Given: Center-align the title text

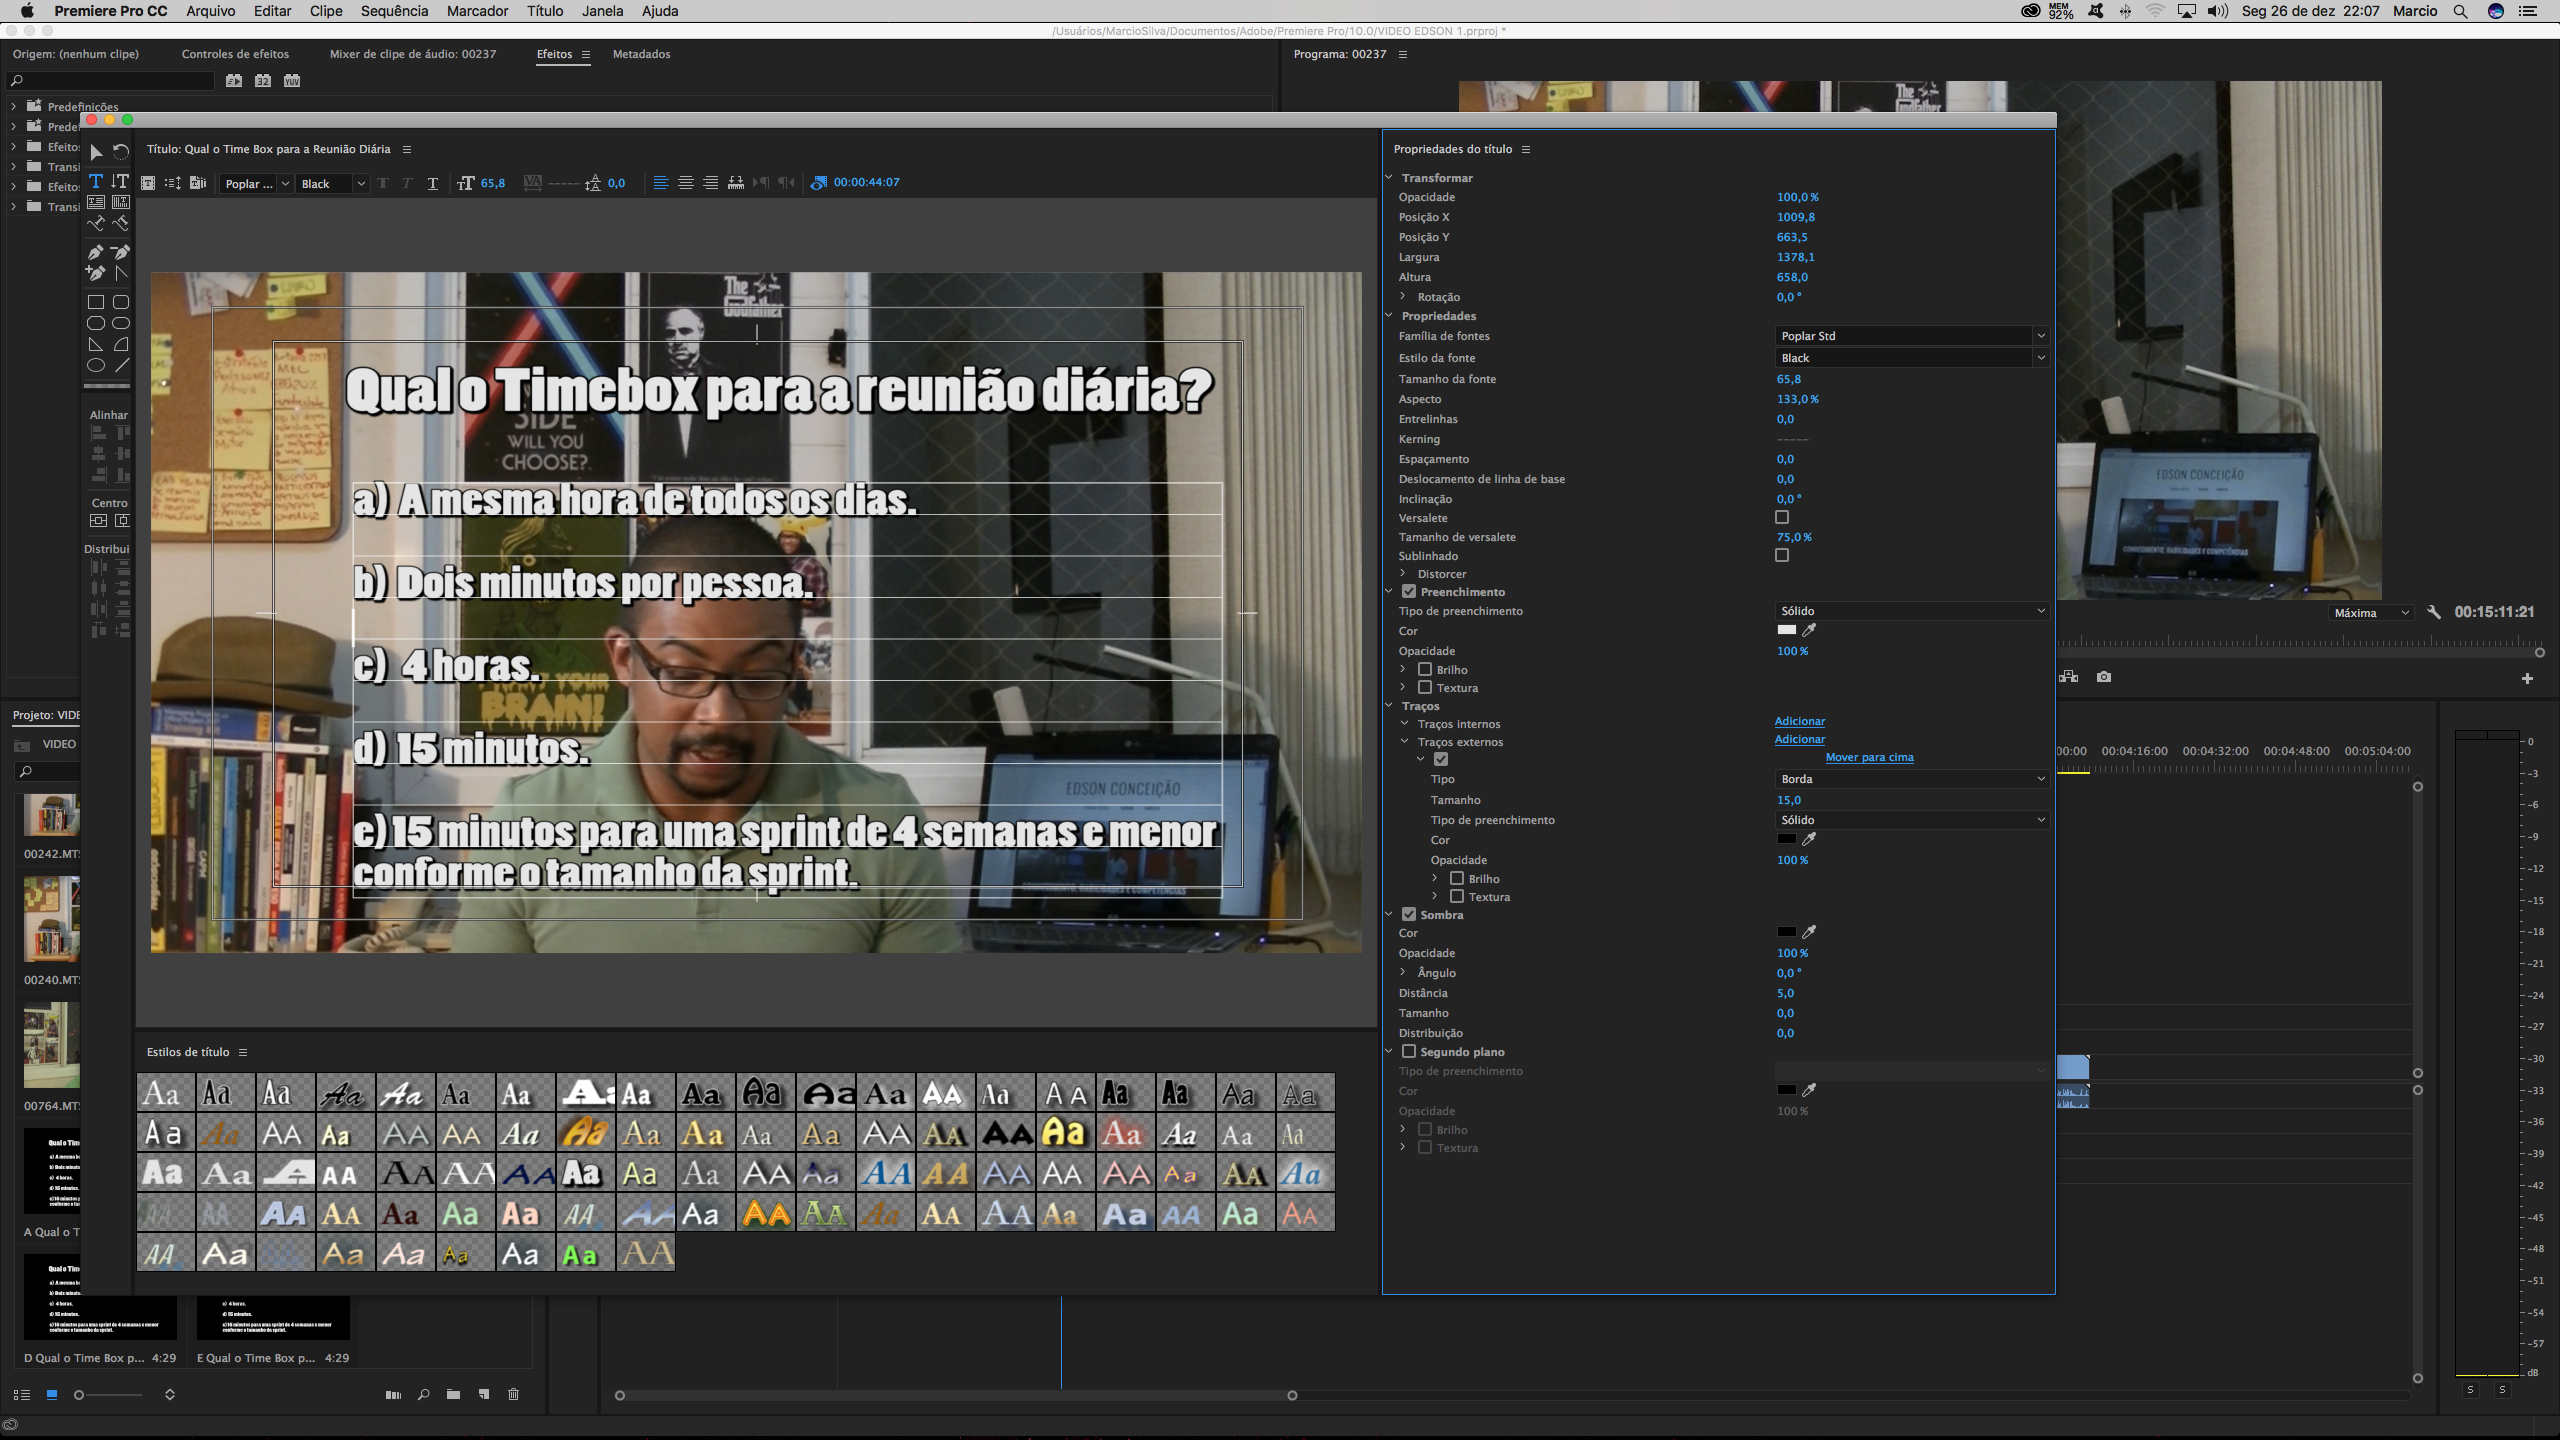Looking at the screenshot, I should click(x=685, y=183).
